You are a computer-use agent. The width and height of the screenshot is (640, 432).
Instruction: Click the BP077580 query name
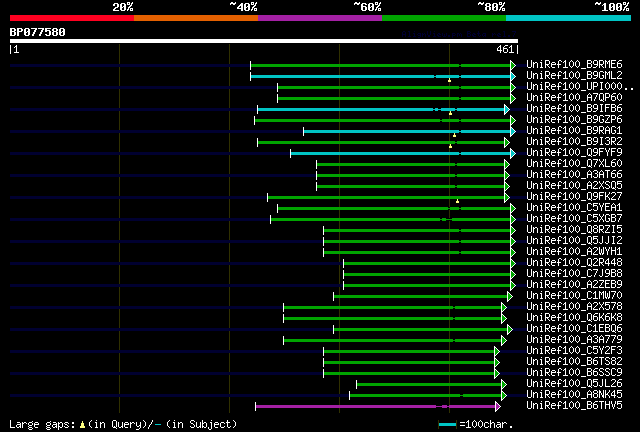pos(38,32)
